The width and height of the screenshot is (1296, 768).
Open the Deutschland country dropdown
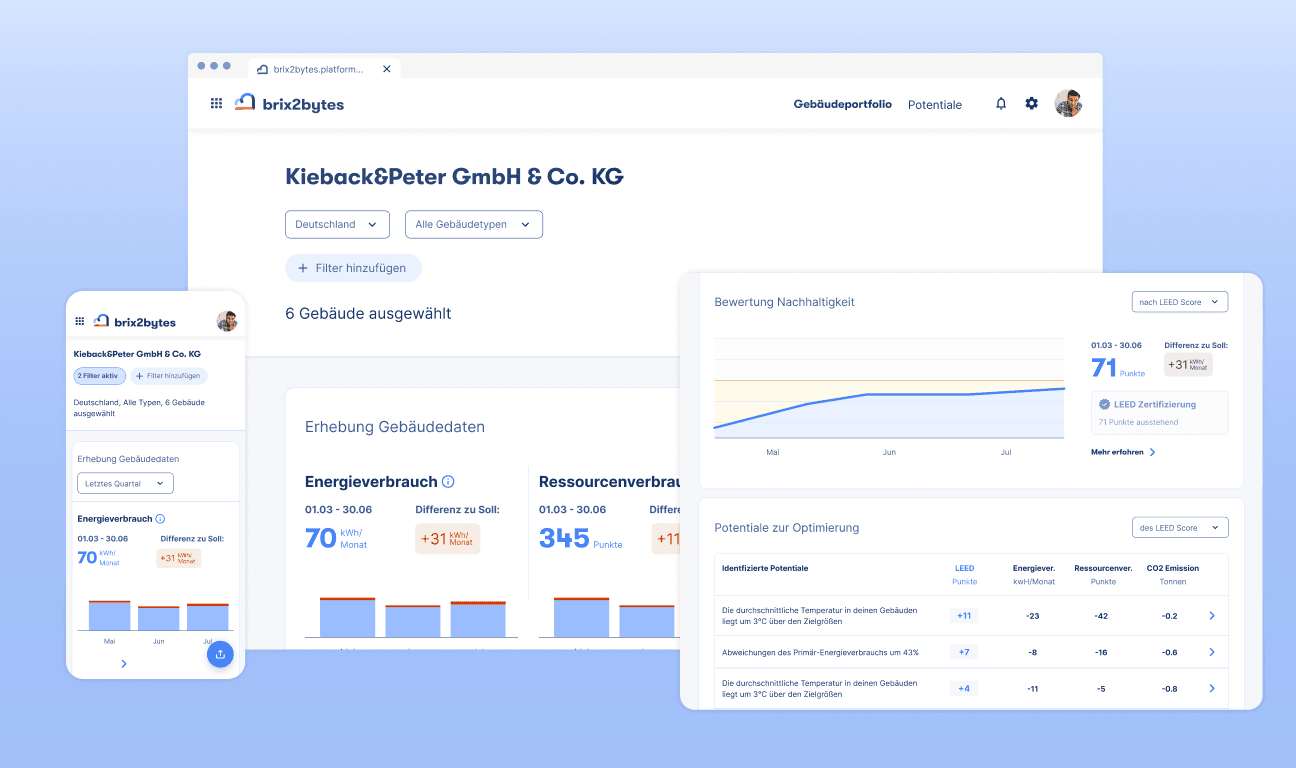[x=337, y=225]
